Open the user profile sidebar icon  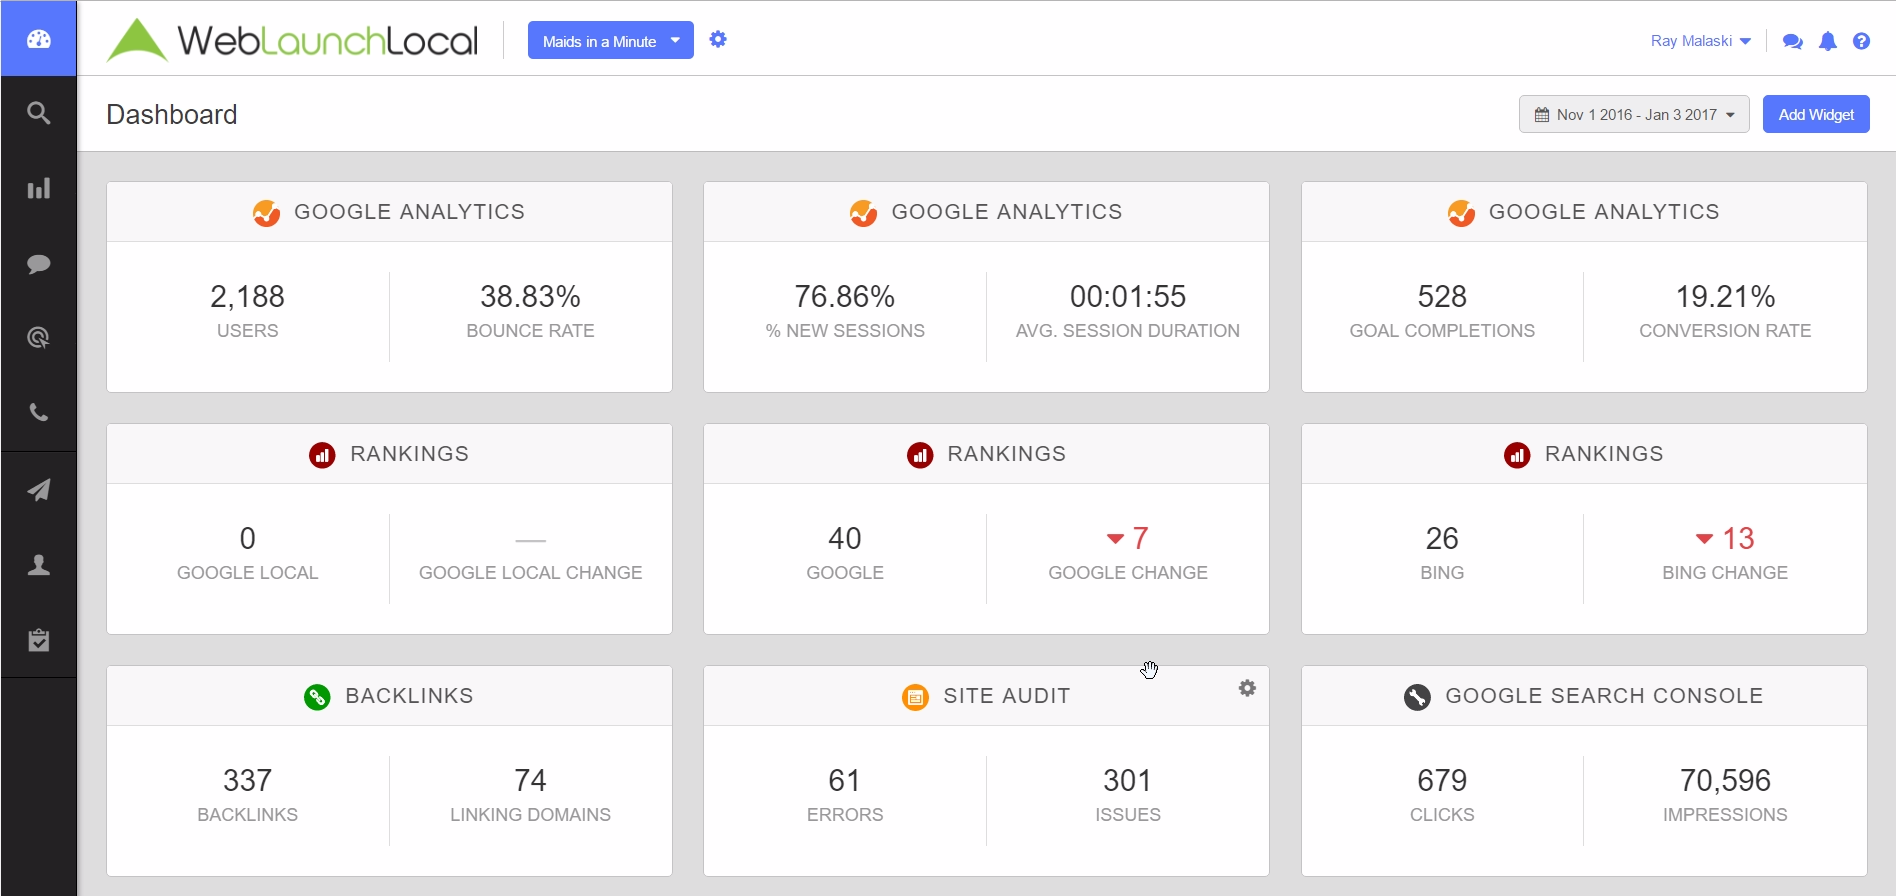point(38,565)
